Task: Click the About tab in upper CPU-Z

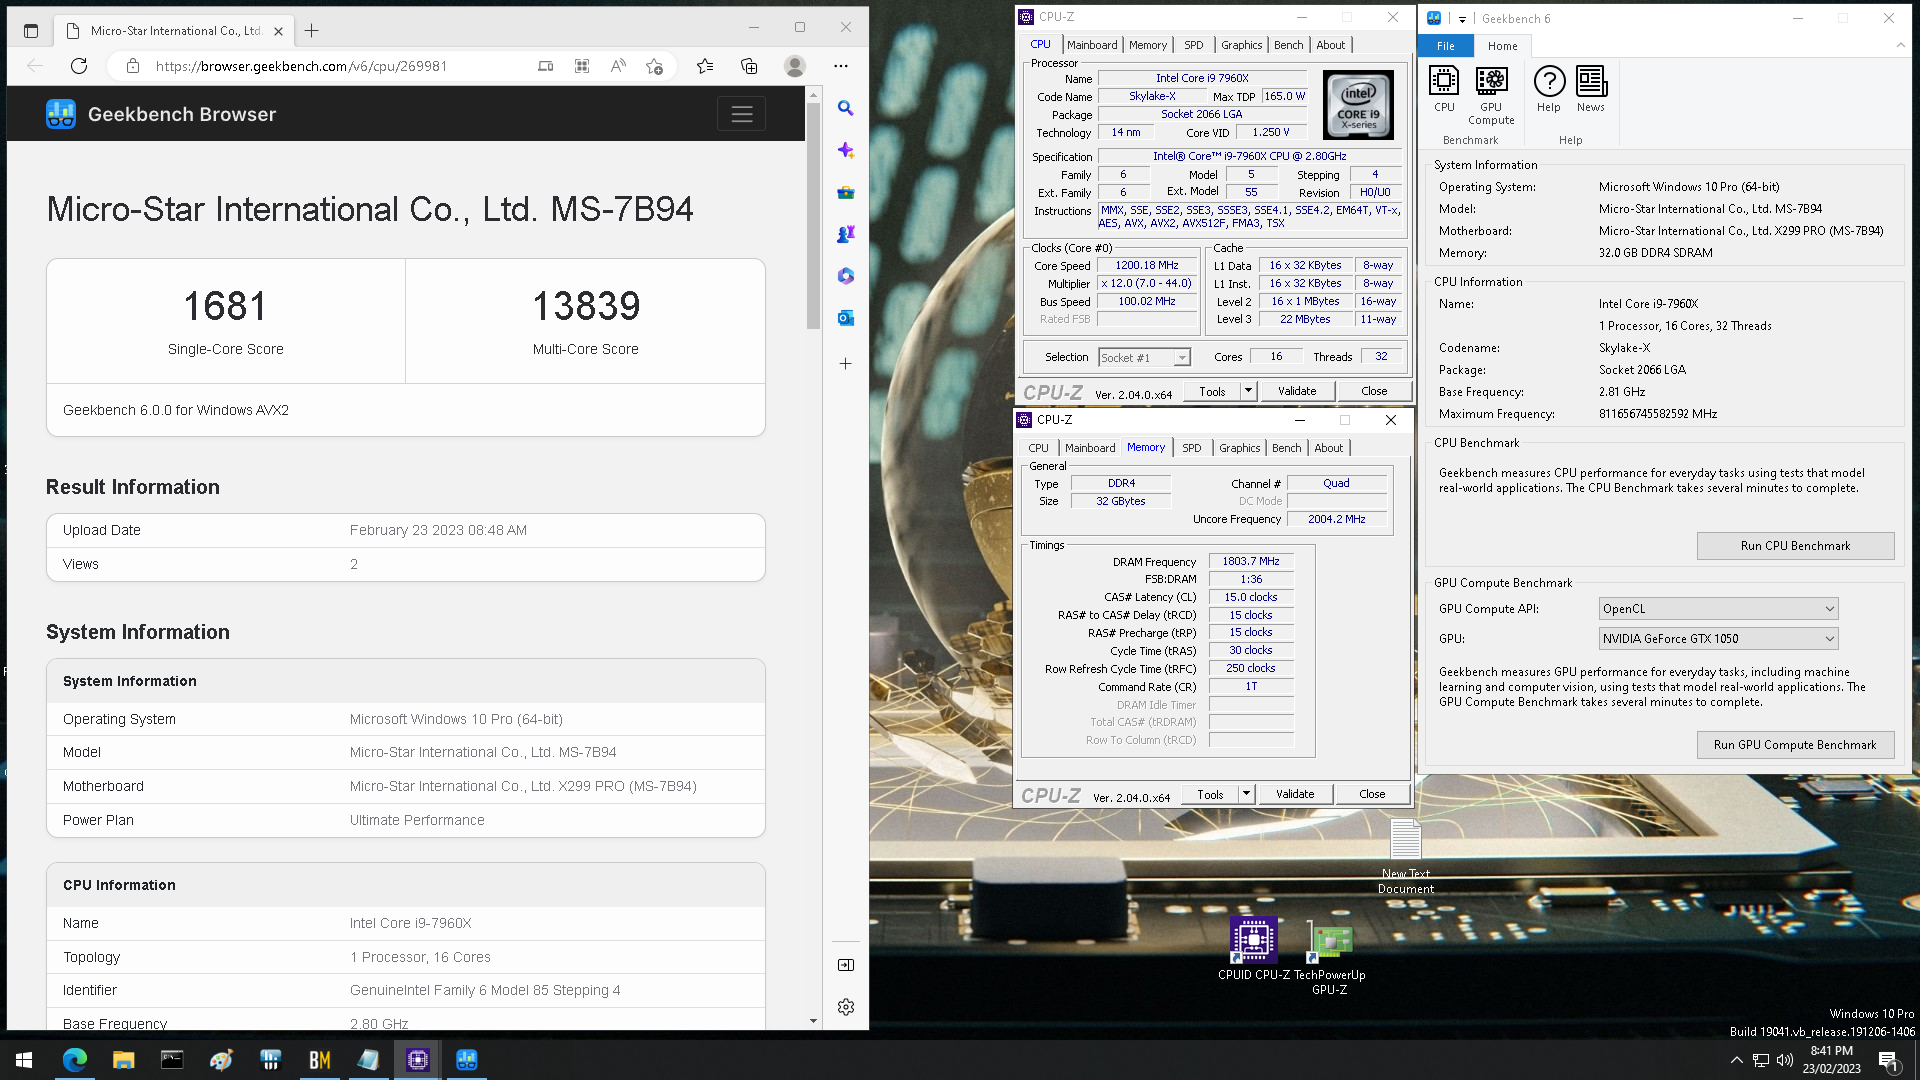Action: [1330, 45]
